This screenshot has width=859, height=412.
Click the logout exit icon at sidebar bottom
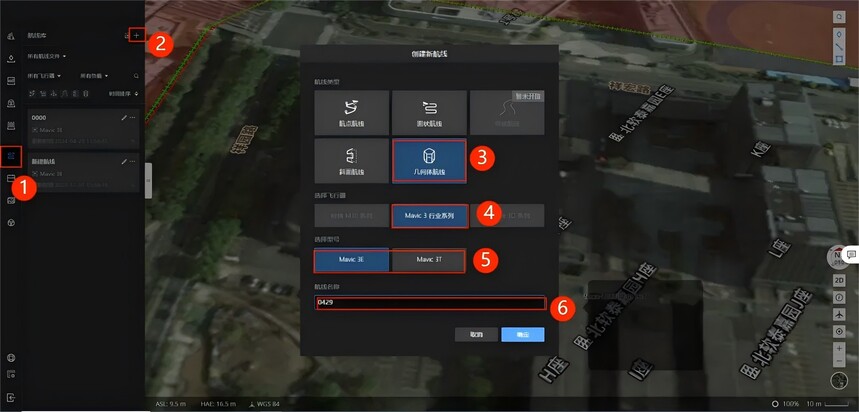[x=11, y=397]
